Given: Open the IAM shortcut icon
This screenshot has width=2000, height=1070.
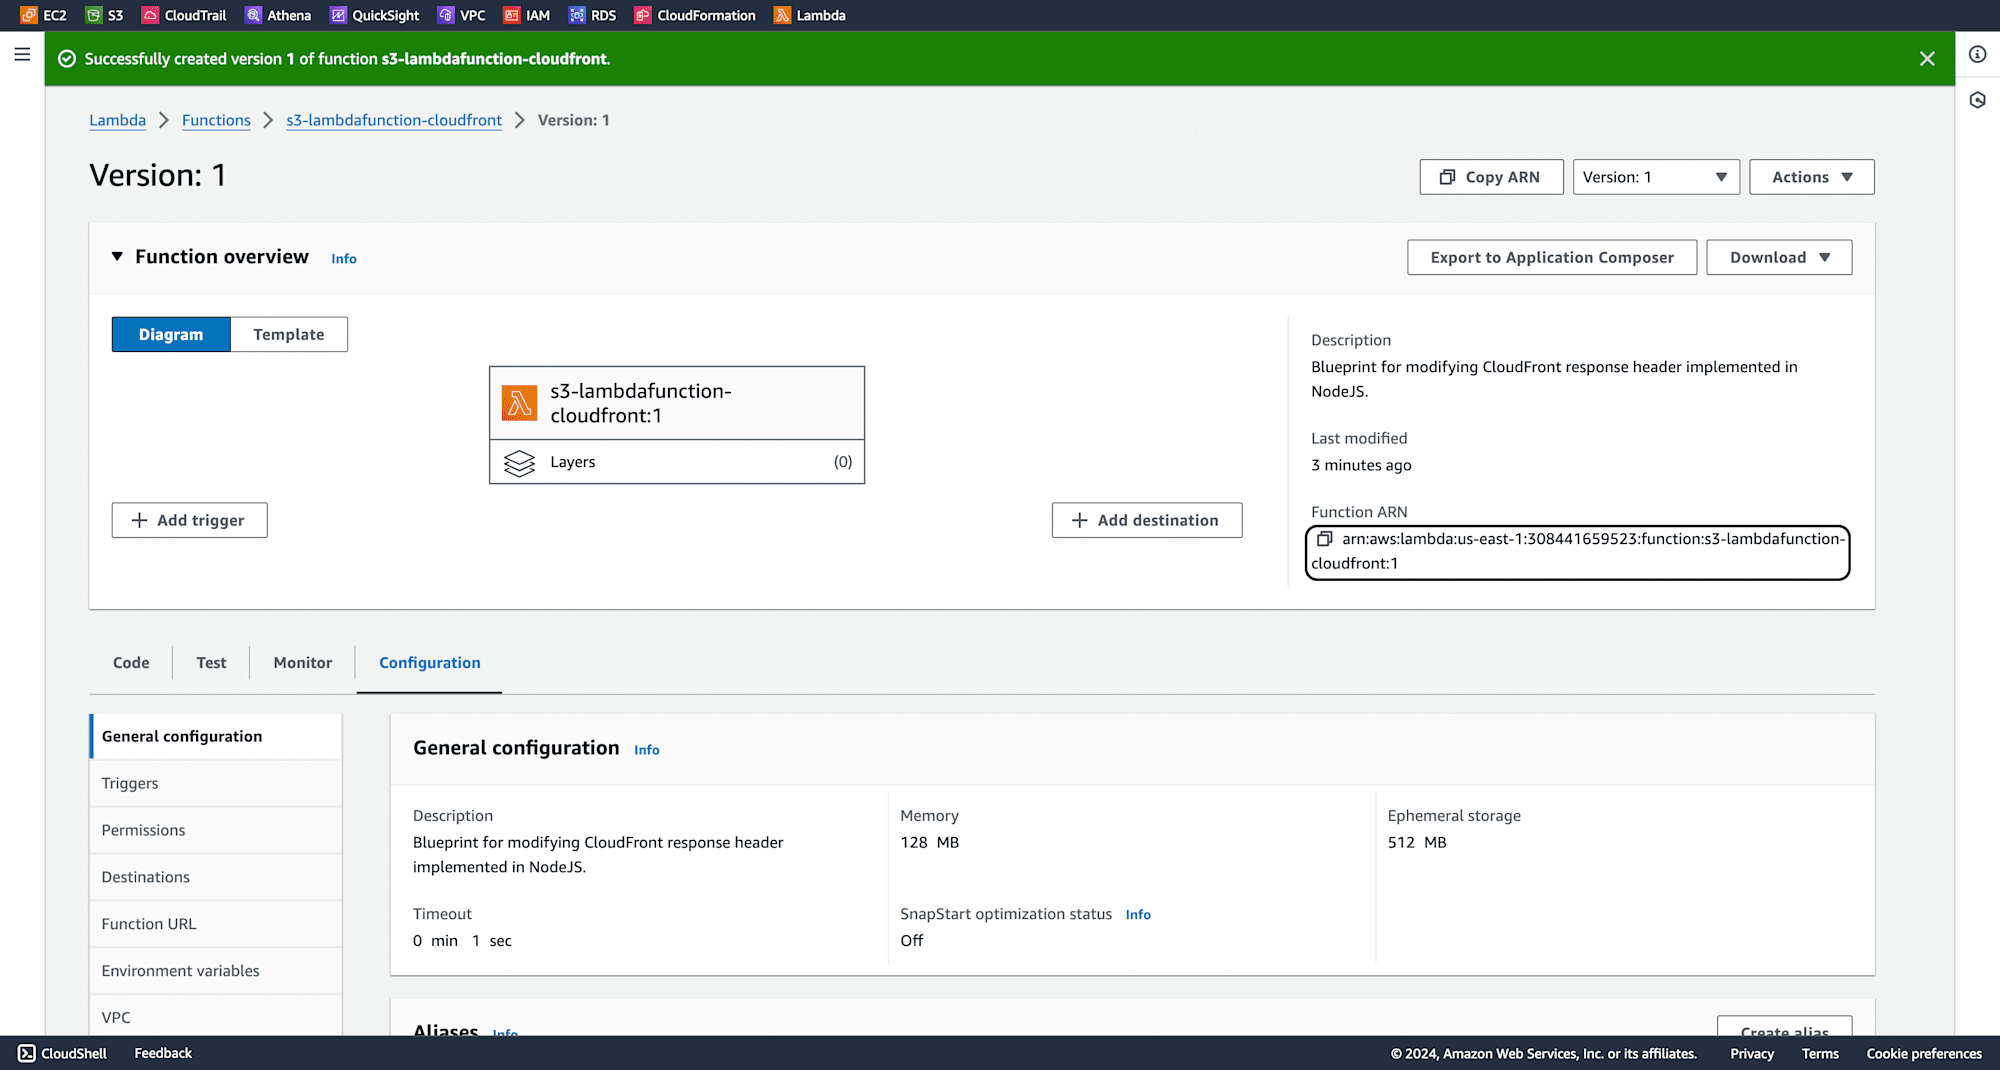Looking at the screenshot, I should 512,15.
